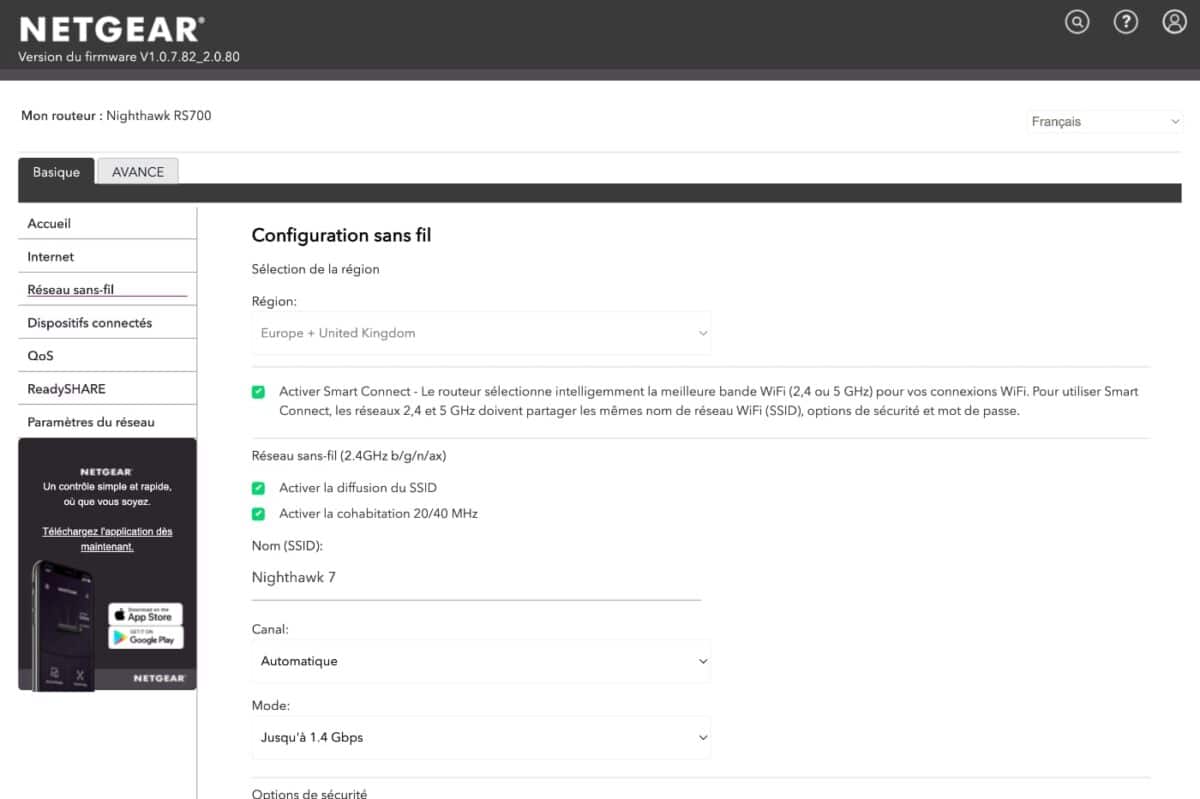1200x799 pixels.
Task: Toggle Activer la cohabitation 20/40 MHz checkbox
Action: pyautogui.click(x=258, y=514)
